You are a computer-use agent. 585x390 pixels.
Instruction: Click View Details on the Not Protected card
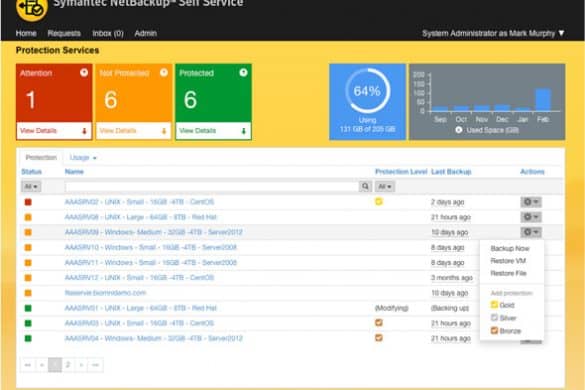[134, 131]
